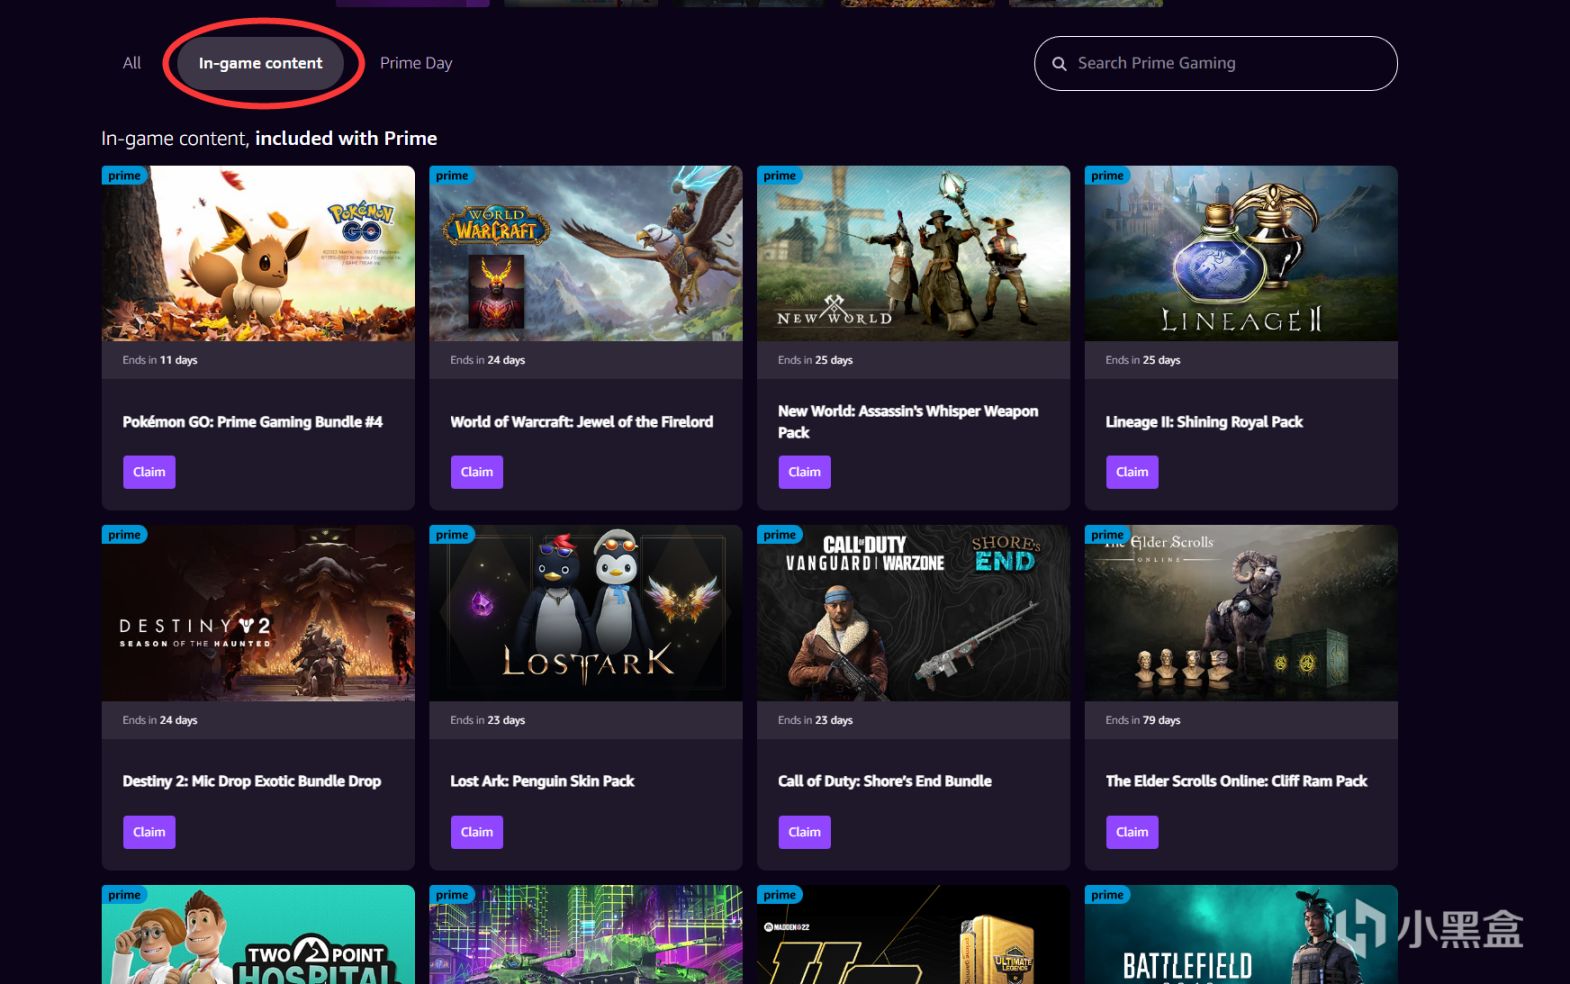The width and height of the screenshot is (1570, 984).
Task: Claim Lineage II Shining Royal Pack
Action: click(1132, 472)
